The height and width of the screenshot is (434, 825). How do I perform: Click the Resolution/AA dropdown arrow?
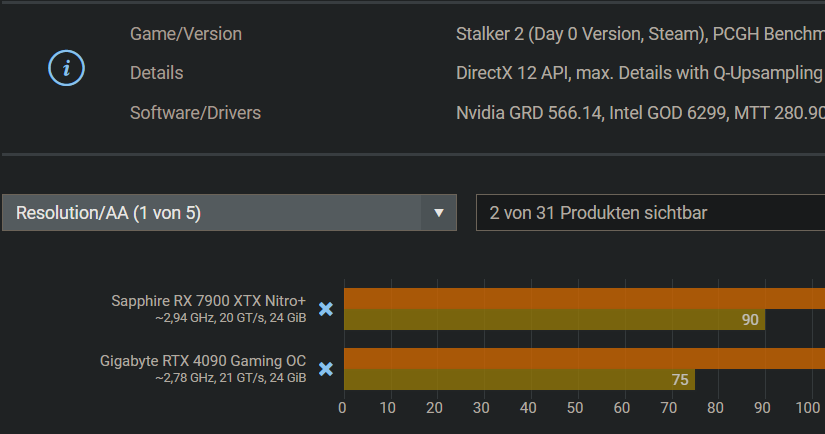point(438,213)
